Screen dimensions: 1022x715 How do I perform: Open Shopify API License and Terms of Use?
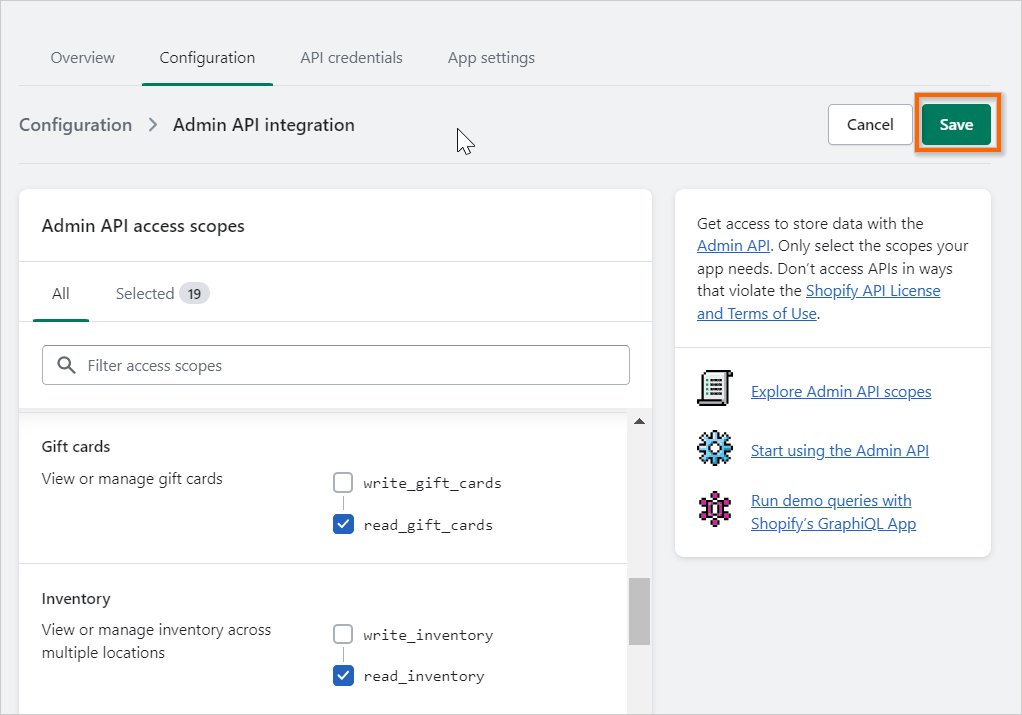pos(819,302)
